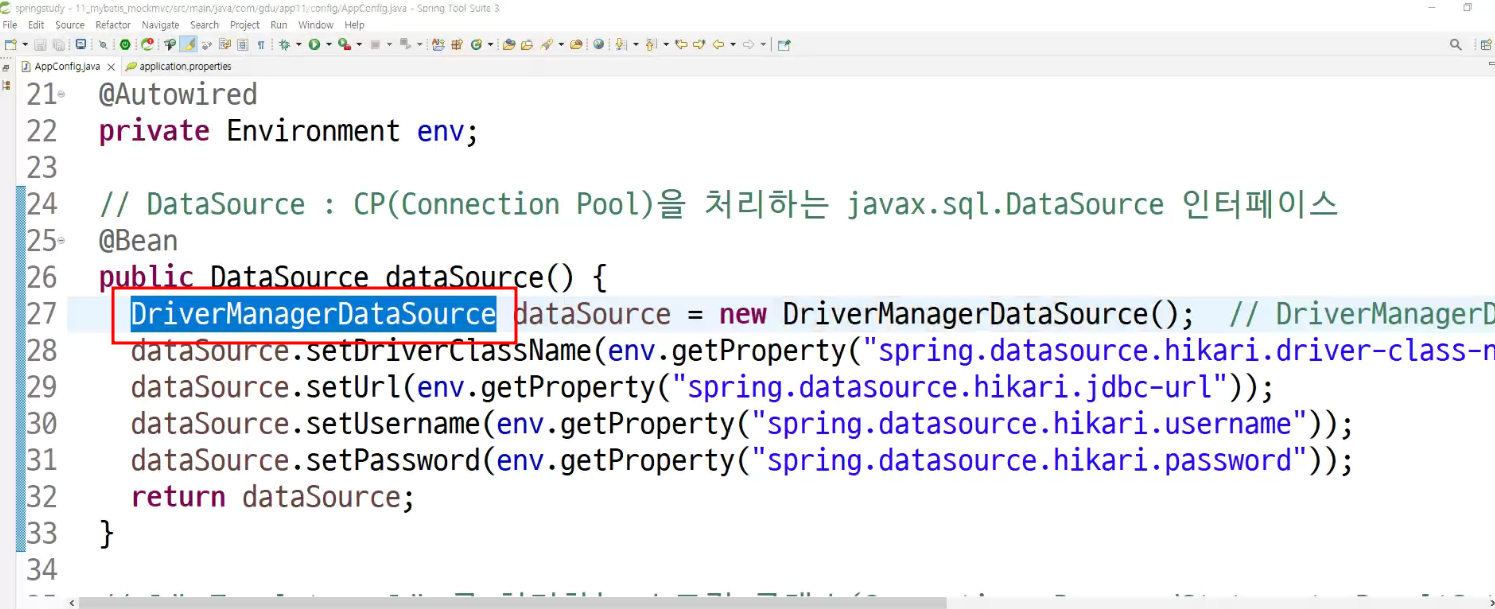Image resolution: width=1495 pixels, height=609 pixels.
Task: Click the Open Resource folder icon
Action: [x=527, y=44]
